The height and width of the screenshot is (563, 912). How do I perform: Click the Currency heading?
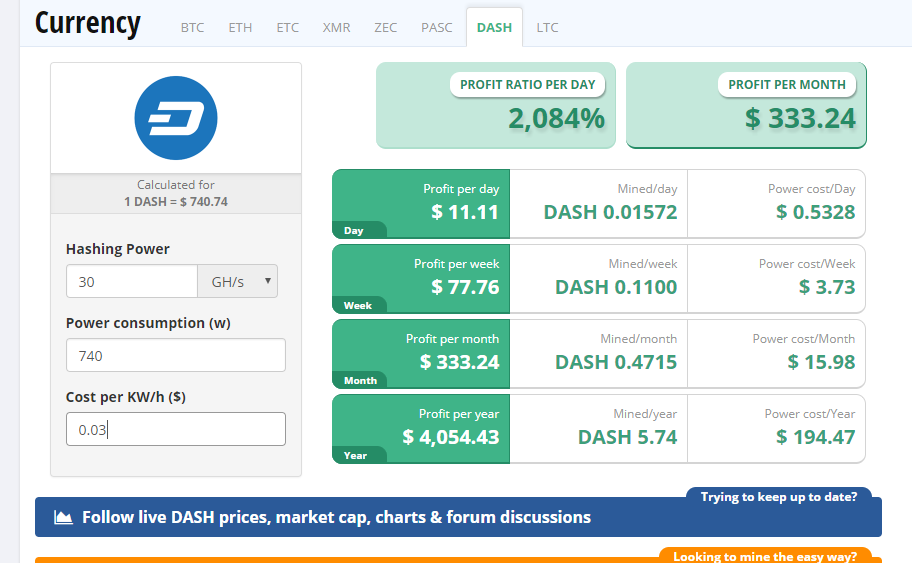[x=88, y=24]
